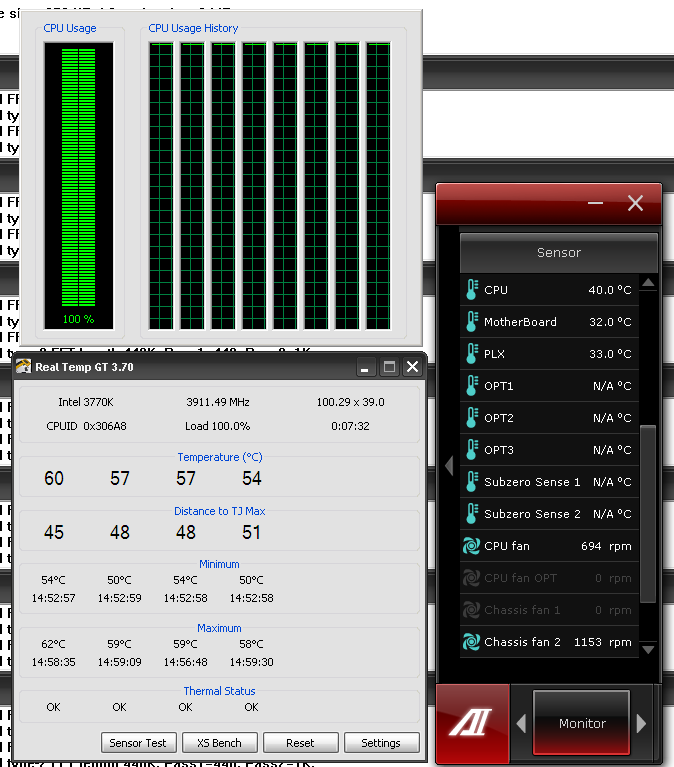This screenshot has height=767, width=674.
Task: Click the CPUID 0x306A8 text
Action: (x=87, y=426)
